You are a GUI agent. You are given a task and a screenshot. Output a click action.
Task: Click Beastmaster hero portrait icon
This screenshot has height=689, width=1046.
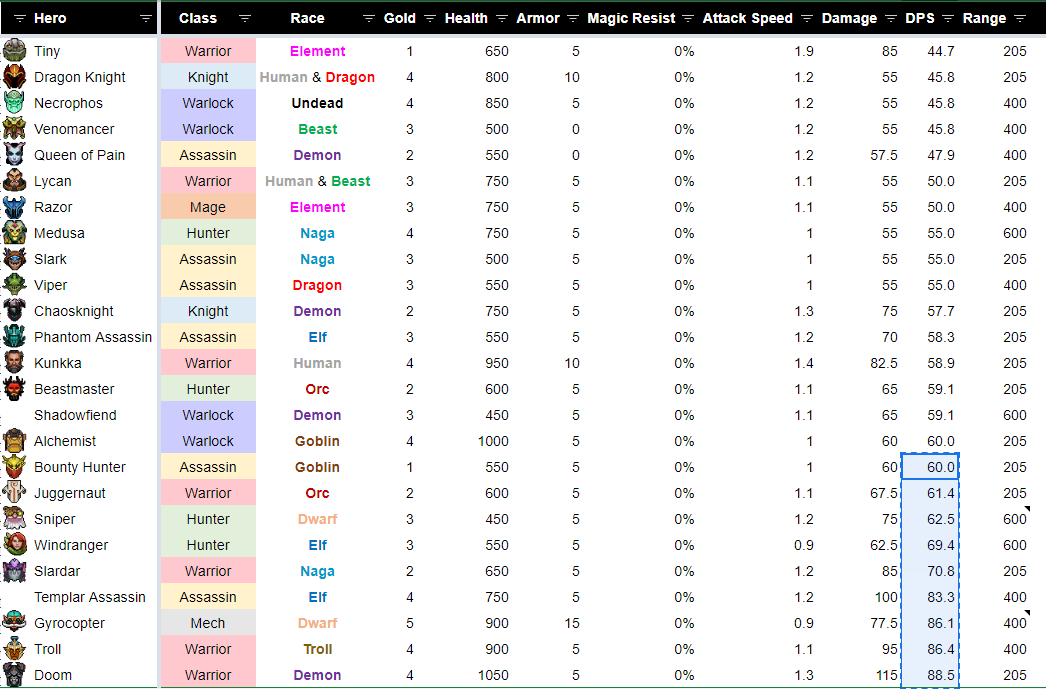(14, 389)
